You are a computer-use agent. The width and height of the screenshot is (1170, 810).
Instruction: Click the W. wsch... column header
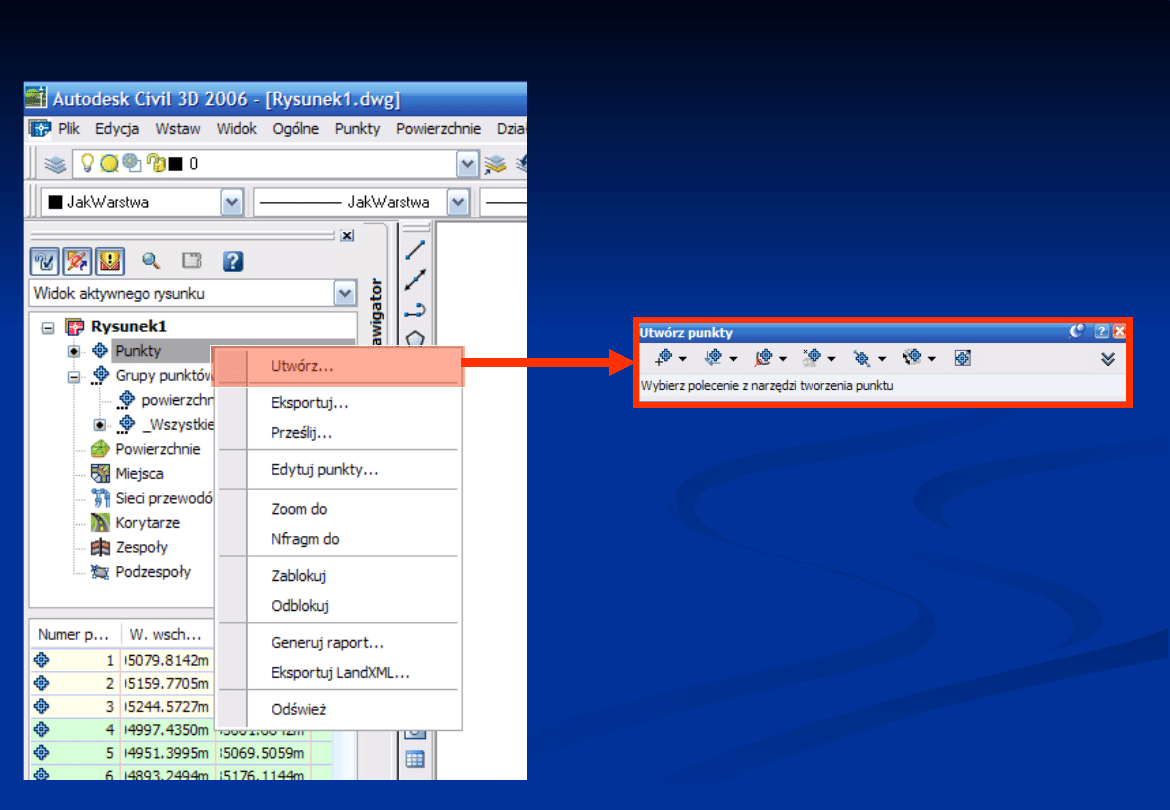pos(167,635)
